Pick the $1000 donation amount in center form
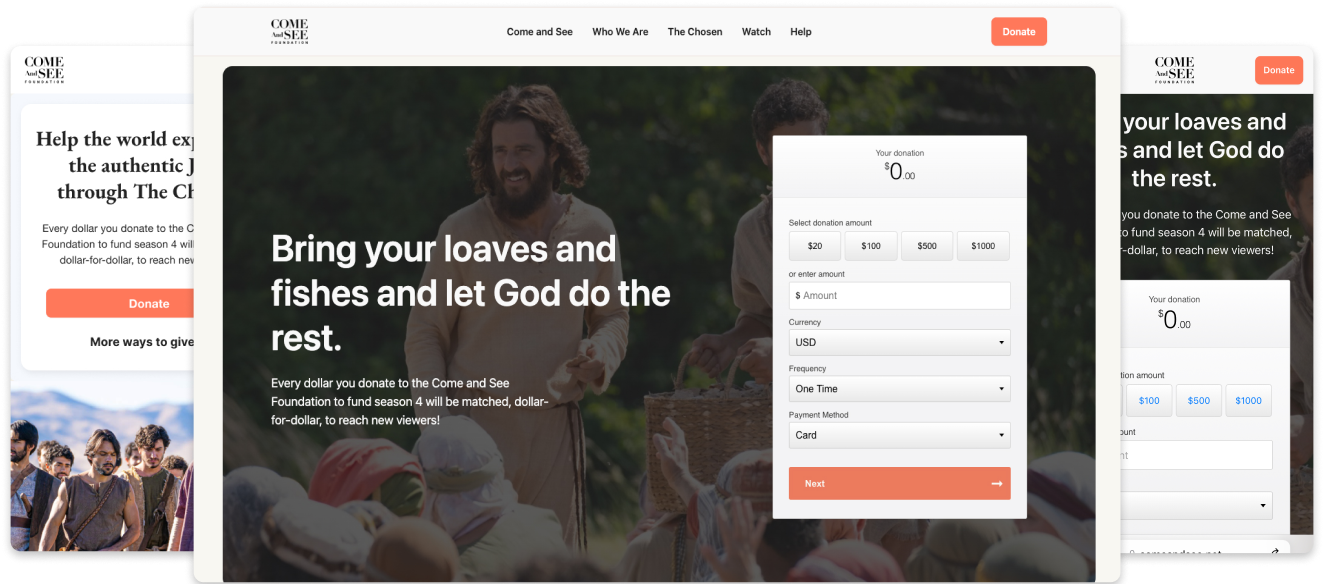This screenshot has height=584, width=1324. pyautogui.click(x=983, y=246)
